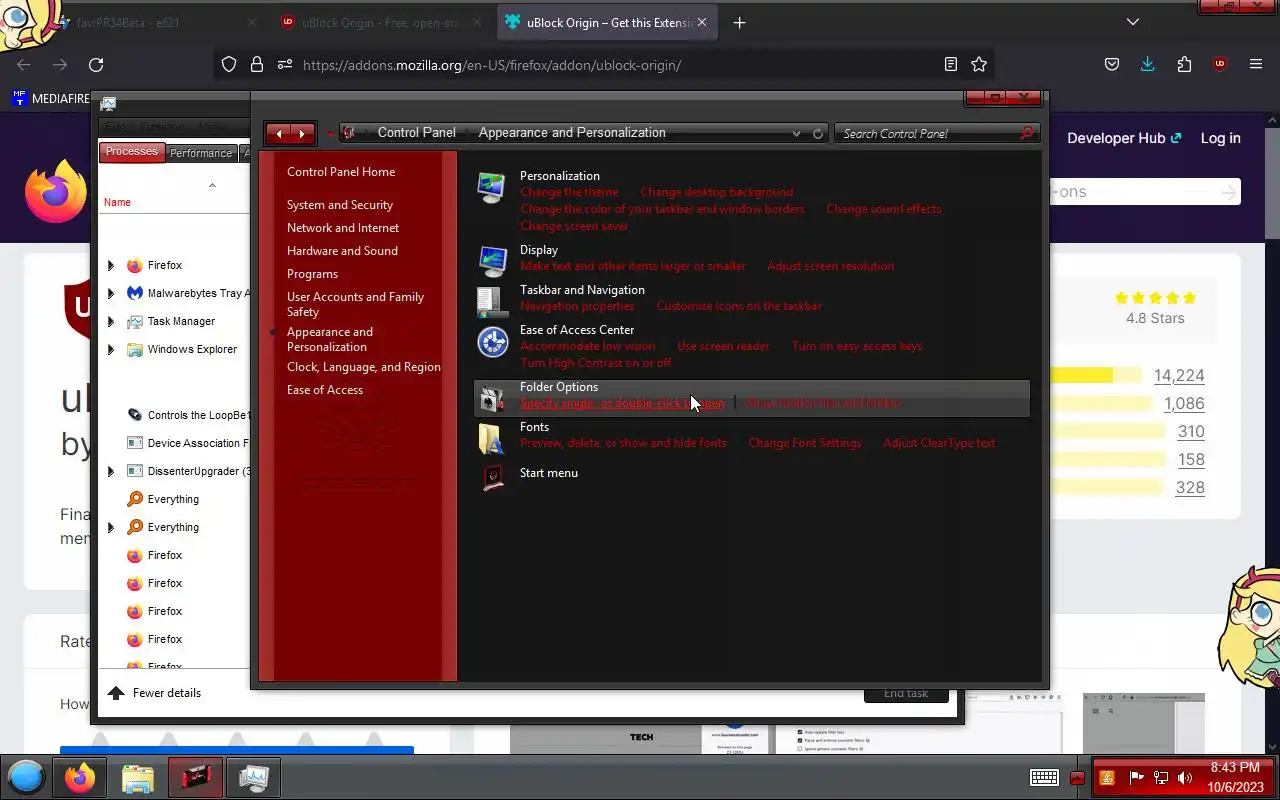The height and width of the screenshot is (800, 1280).
Task: Open Action Center flag icon
Action: pos(1136,777)
